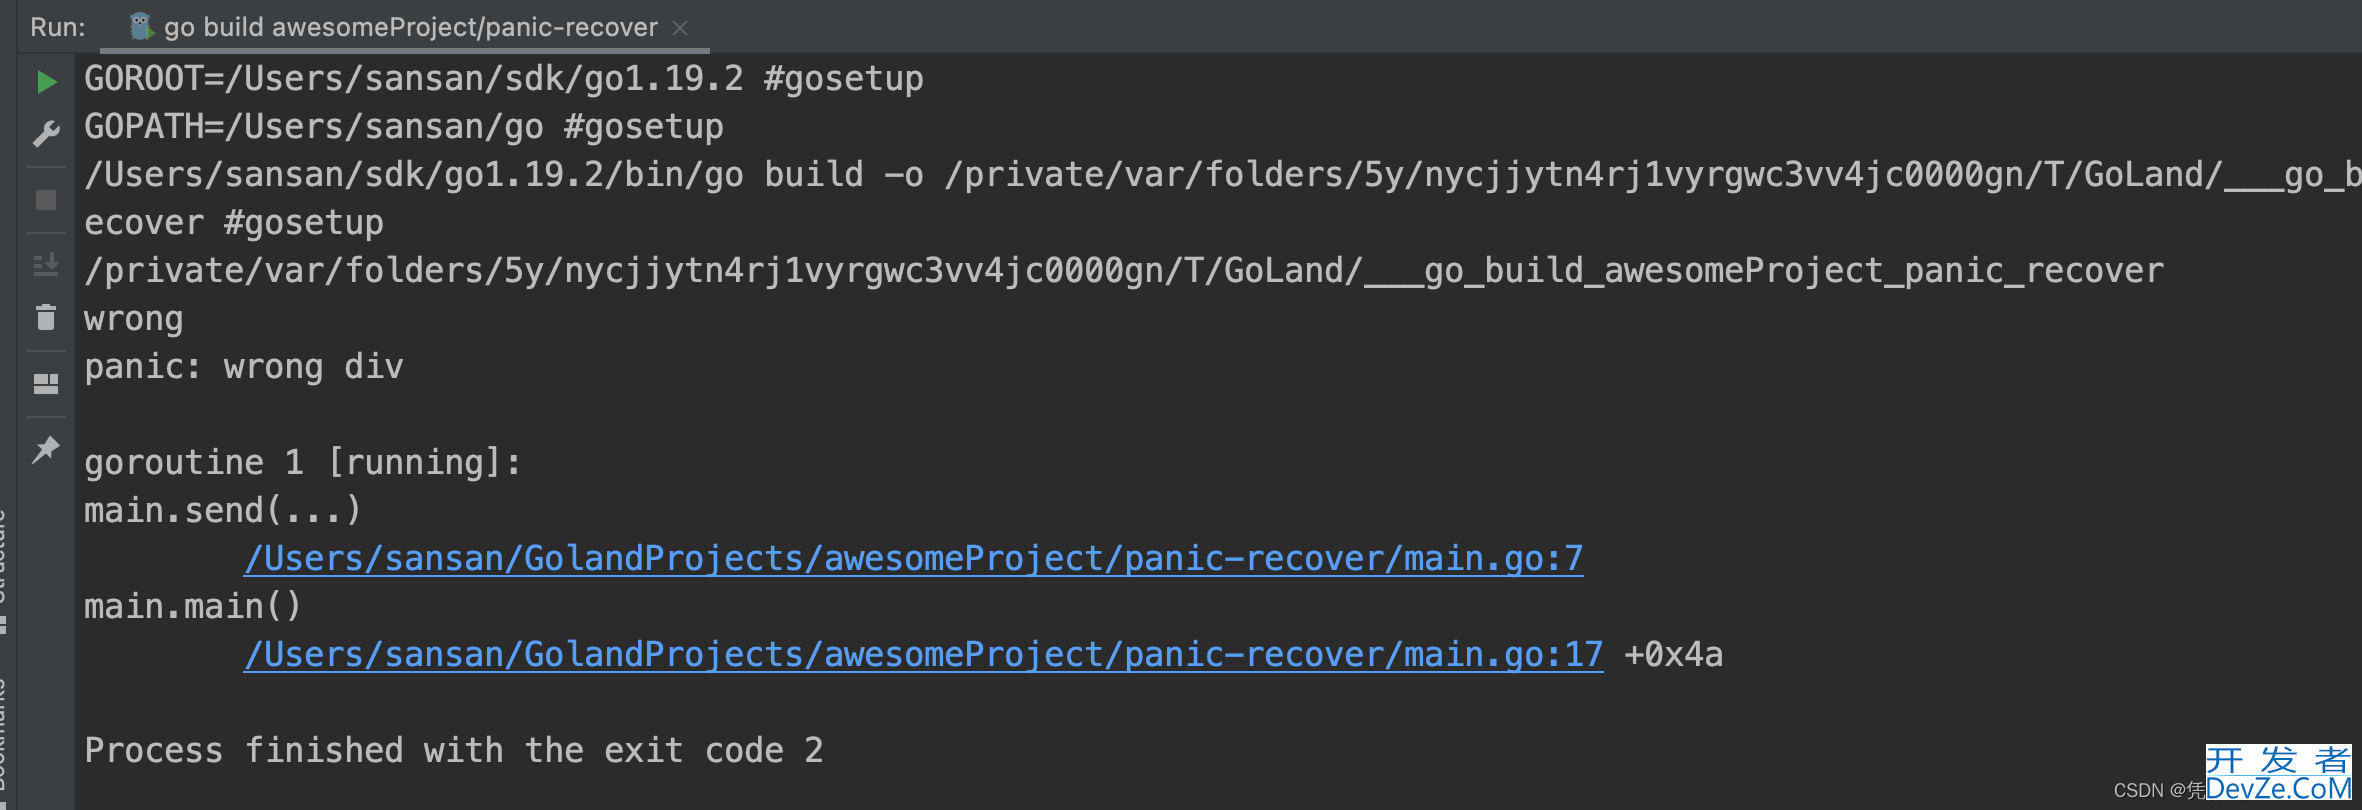Select go build awesomeProject/panic-recover tab
Viewport: 2362px width, 810px height.
(x=410, y=27)
